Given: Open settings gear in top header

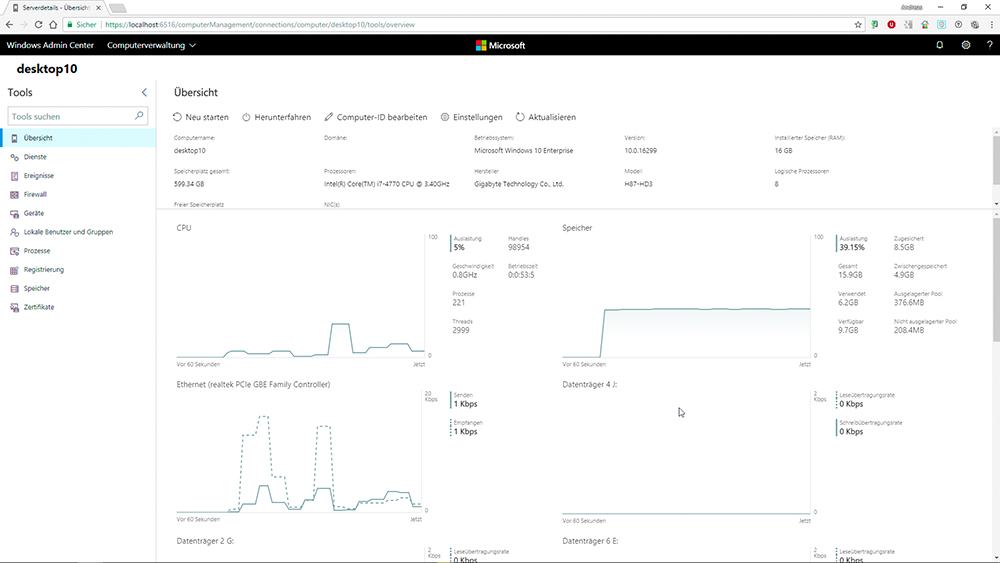Looking at the screenshot, I should [965, 45].
